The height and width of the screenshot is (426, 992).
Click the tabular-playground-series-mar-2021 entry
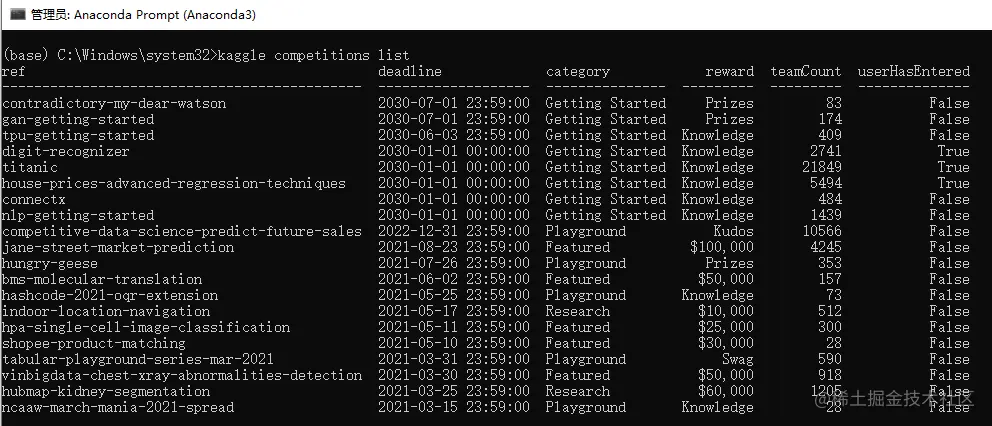[x=138, y=359]
